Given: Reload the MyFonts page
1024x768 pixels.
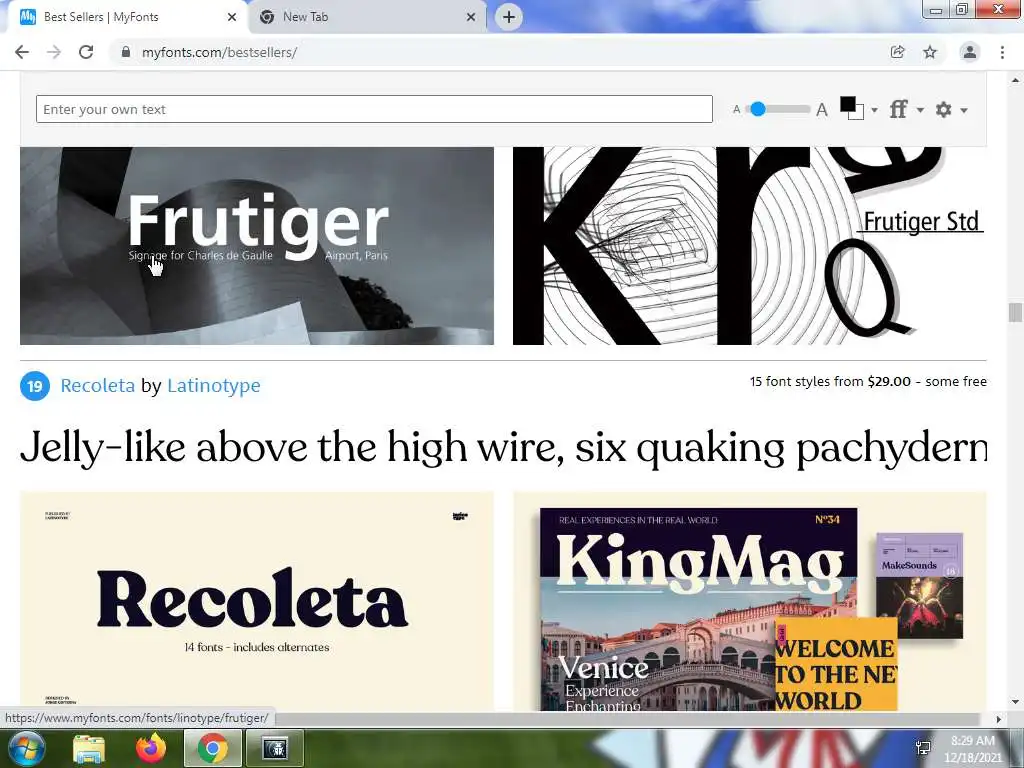Looking at the screenshot, I should coord(86,52).
